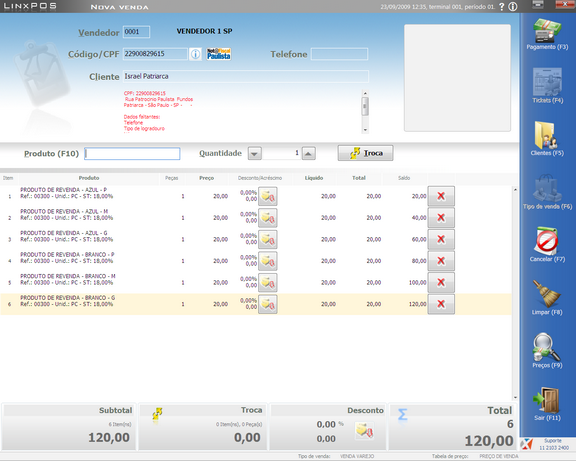This screenshot has width=576, height=461.
Task: Click info icon next to Código/CPF
Action: (195, 54)
